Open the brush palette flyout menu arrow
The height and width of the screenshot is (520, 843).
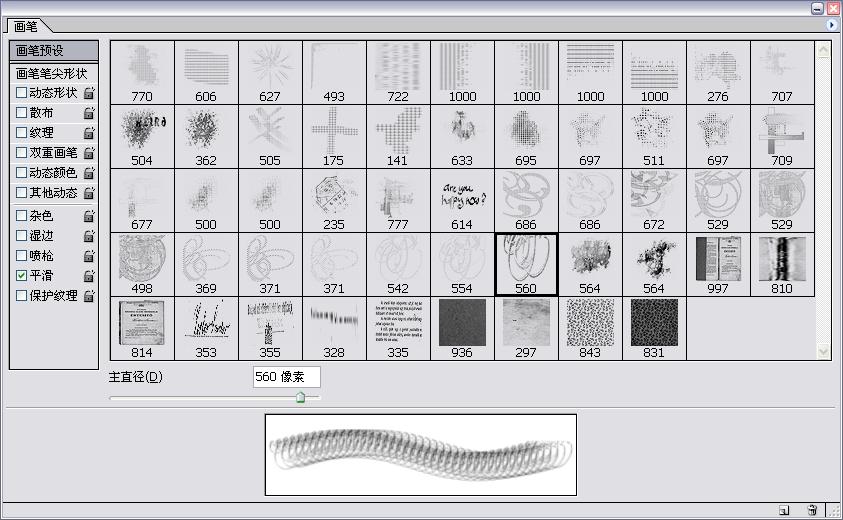[x=832, y=25]
